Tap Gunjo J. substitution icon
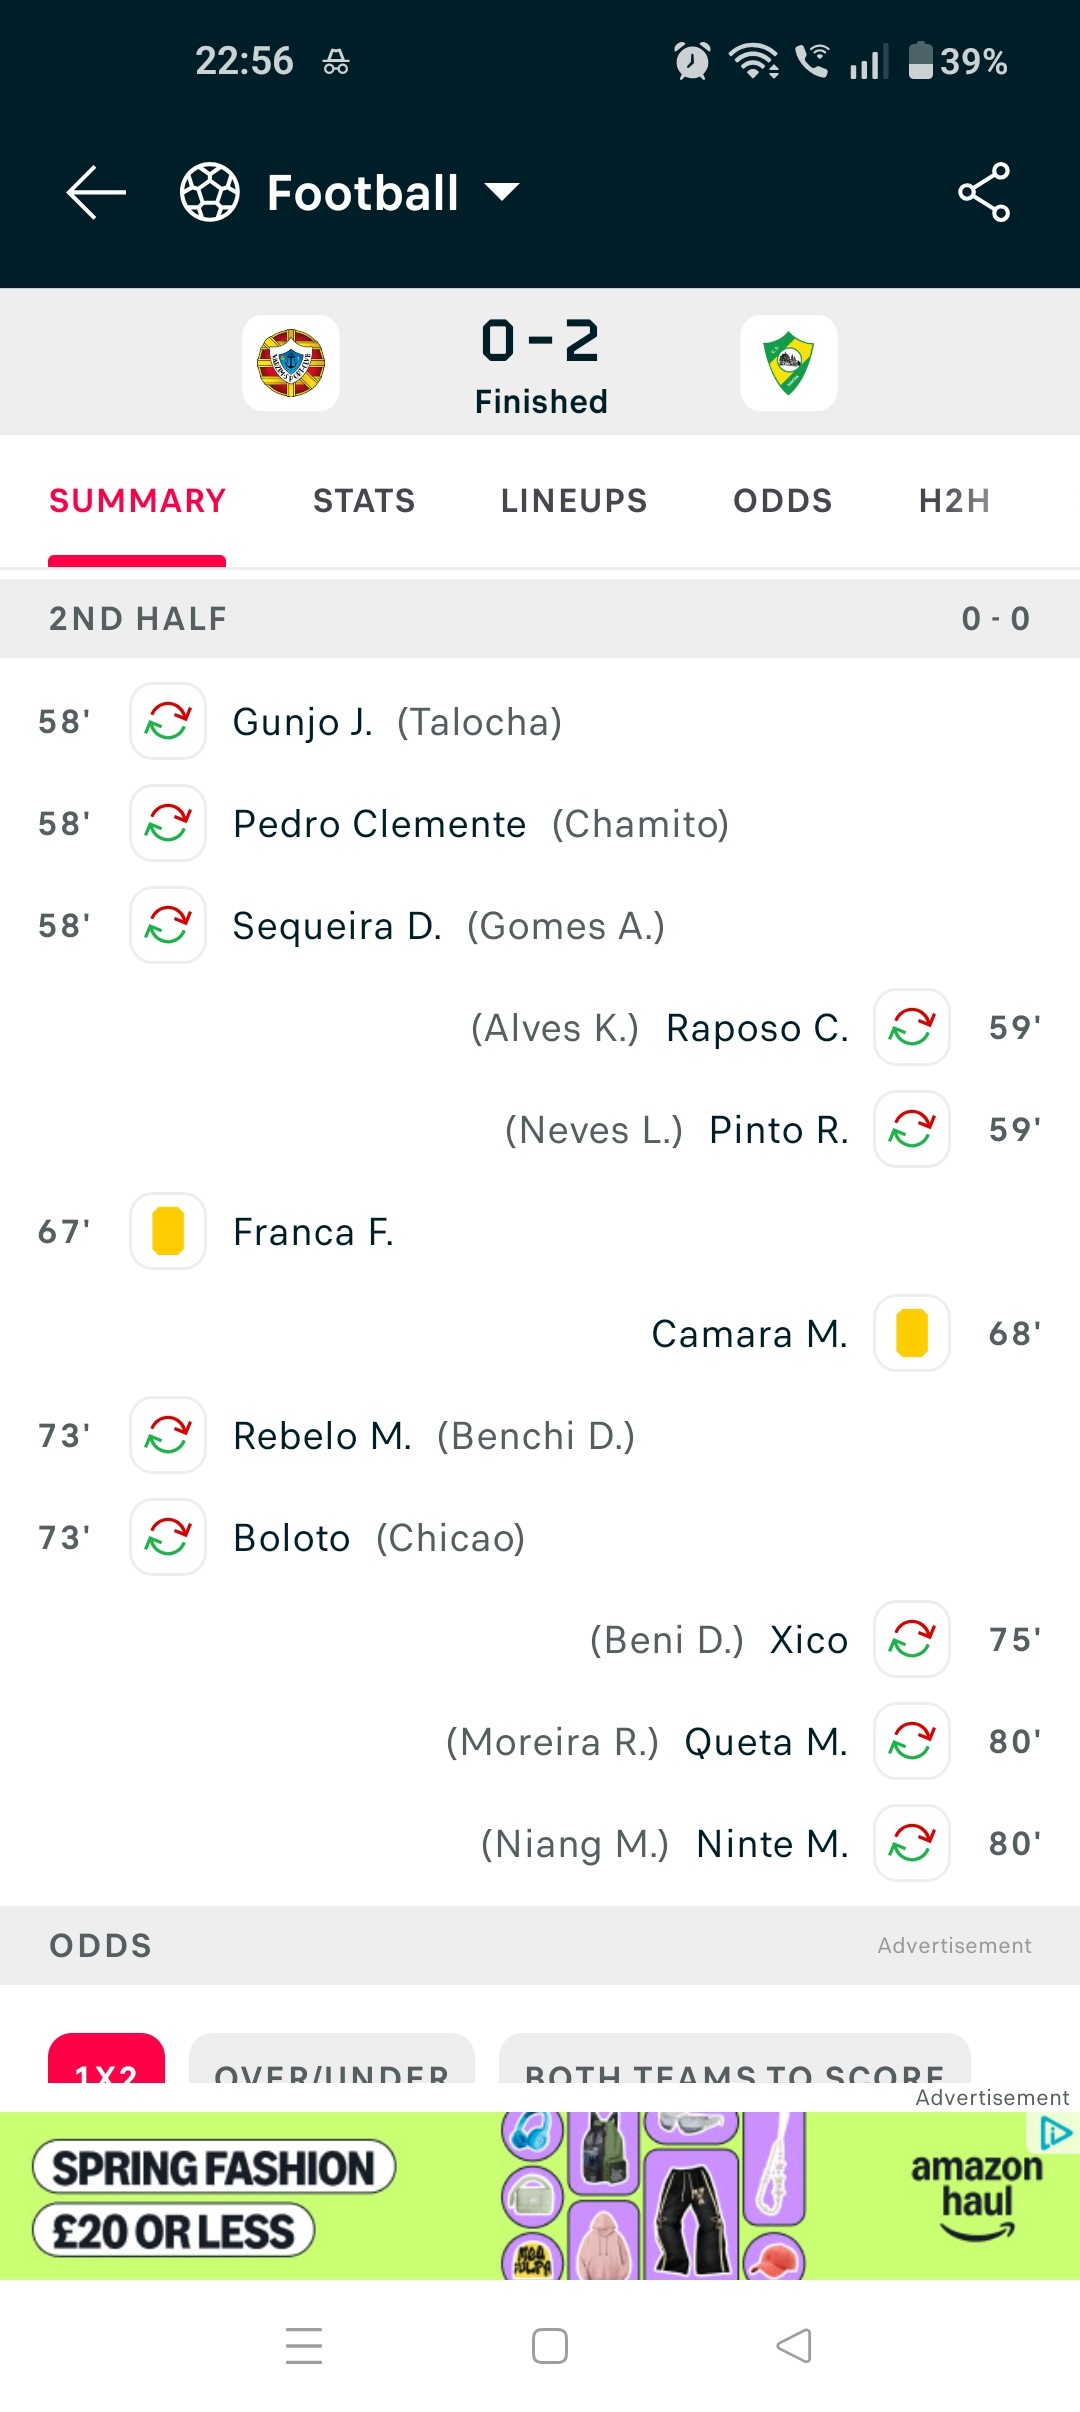Screen dimensions: 1080x2412 168,721
